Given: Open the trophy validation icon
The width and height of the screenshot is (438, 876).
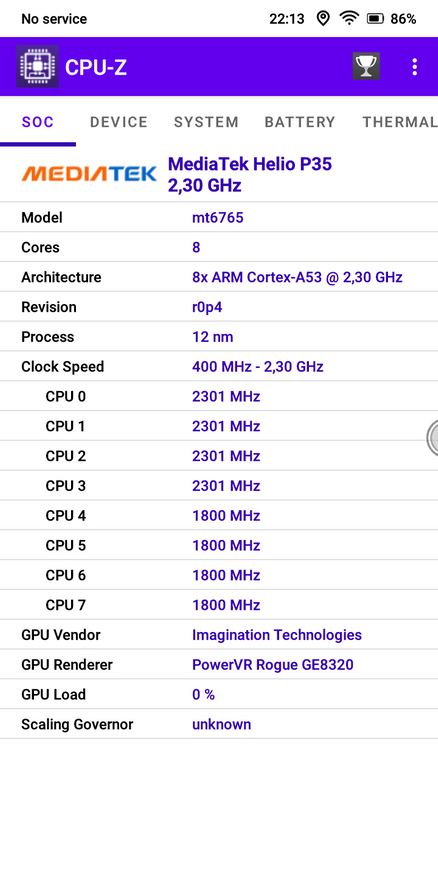Looking at the screenshot, I should 366,66.
